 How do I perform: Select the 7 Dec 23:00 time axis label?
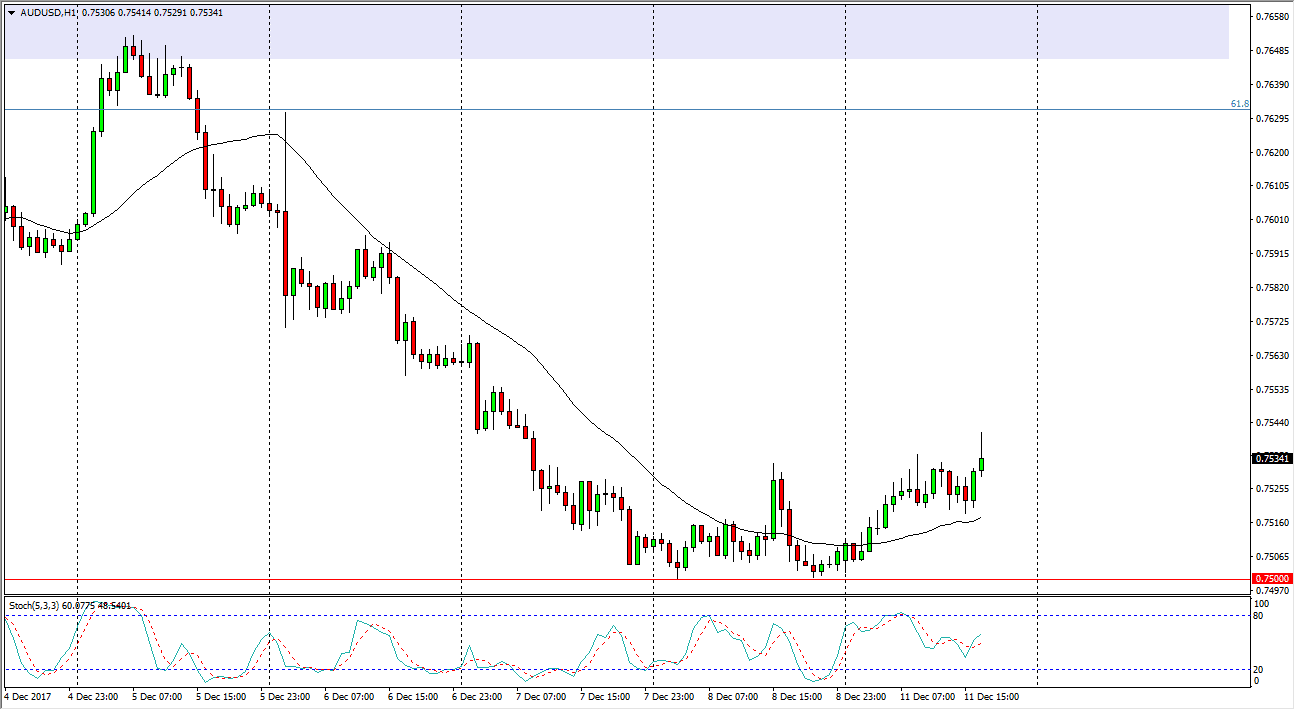pos(670,696)
